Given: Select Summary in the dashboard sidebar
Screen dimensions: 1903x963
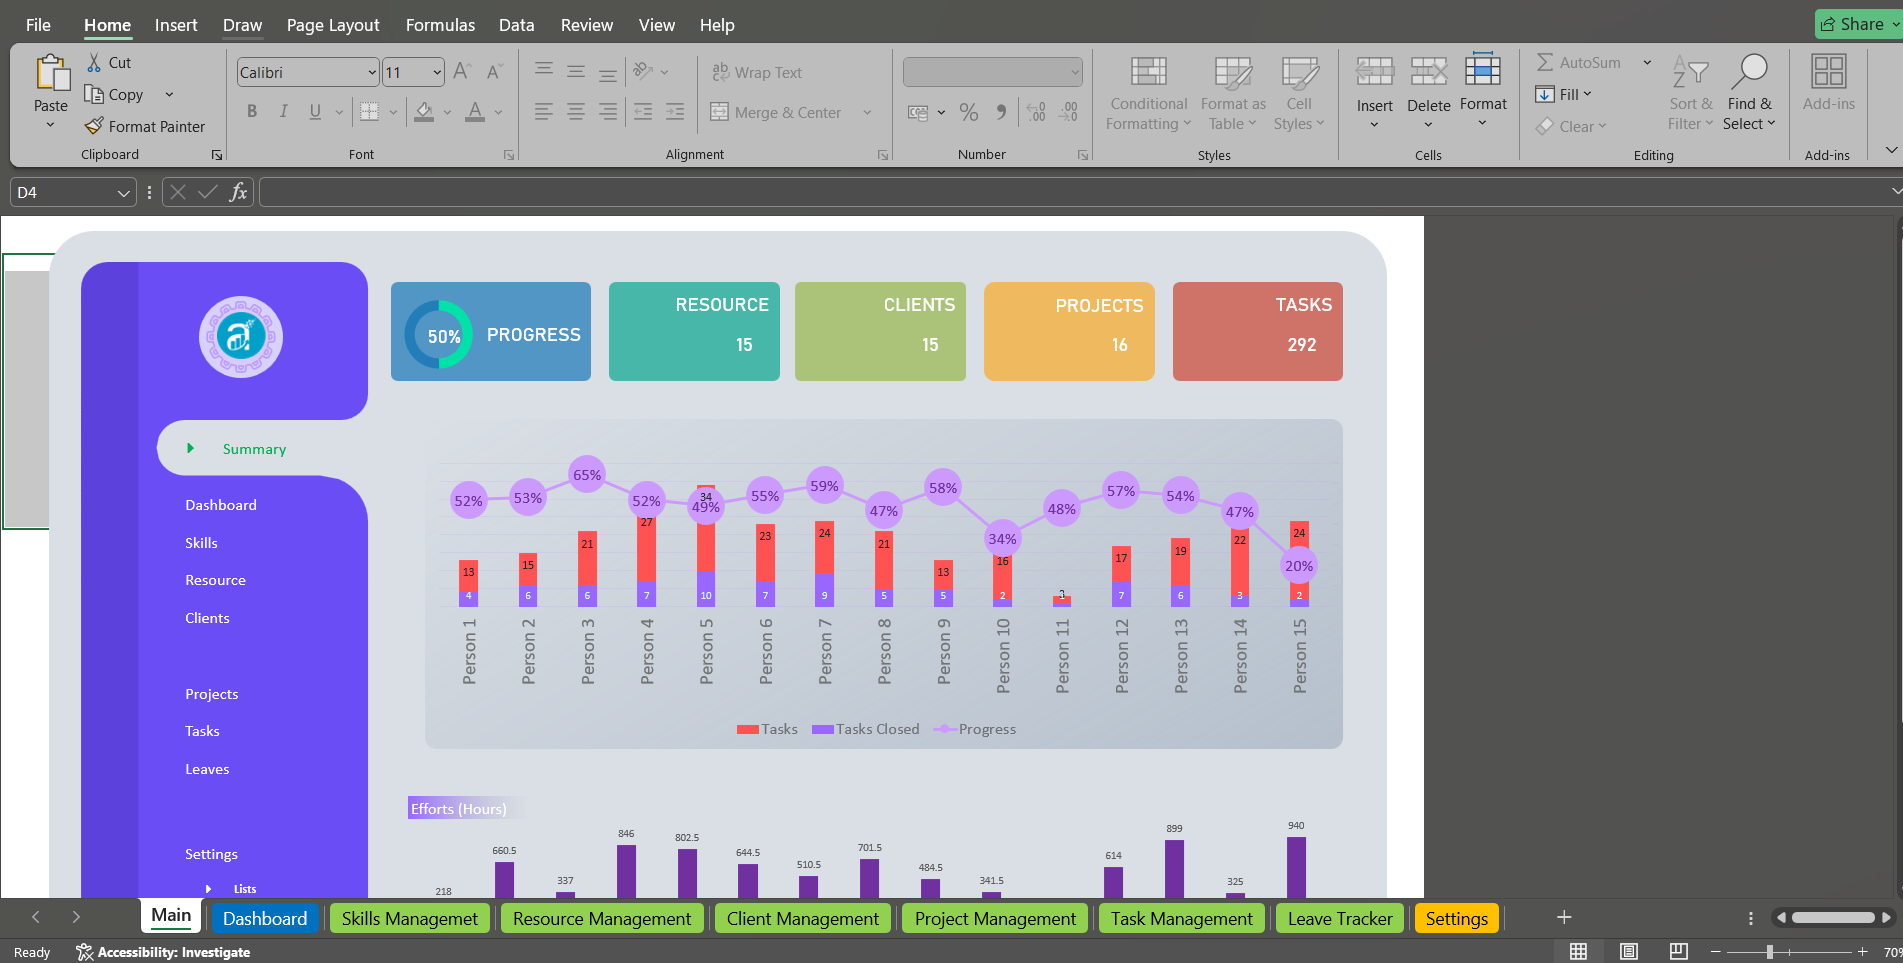Looking at the screenshot, I should 254,448.
